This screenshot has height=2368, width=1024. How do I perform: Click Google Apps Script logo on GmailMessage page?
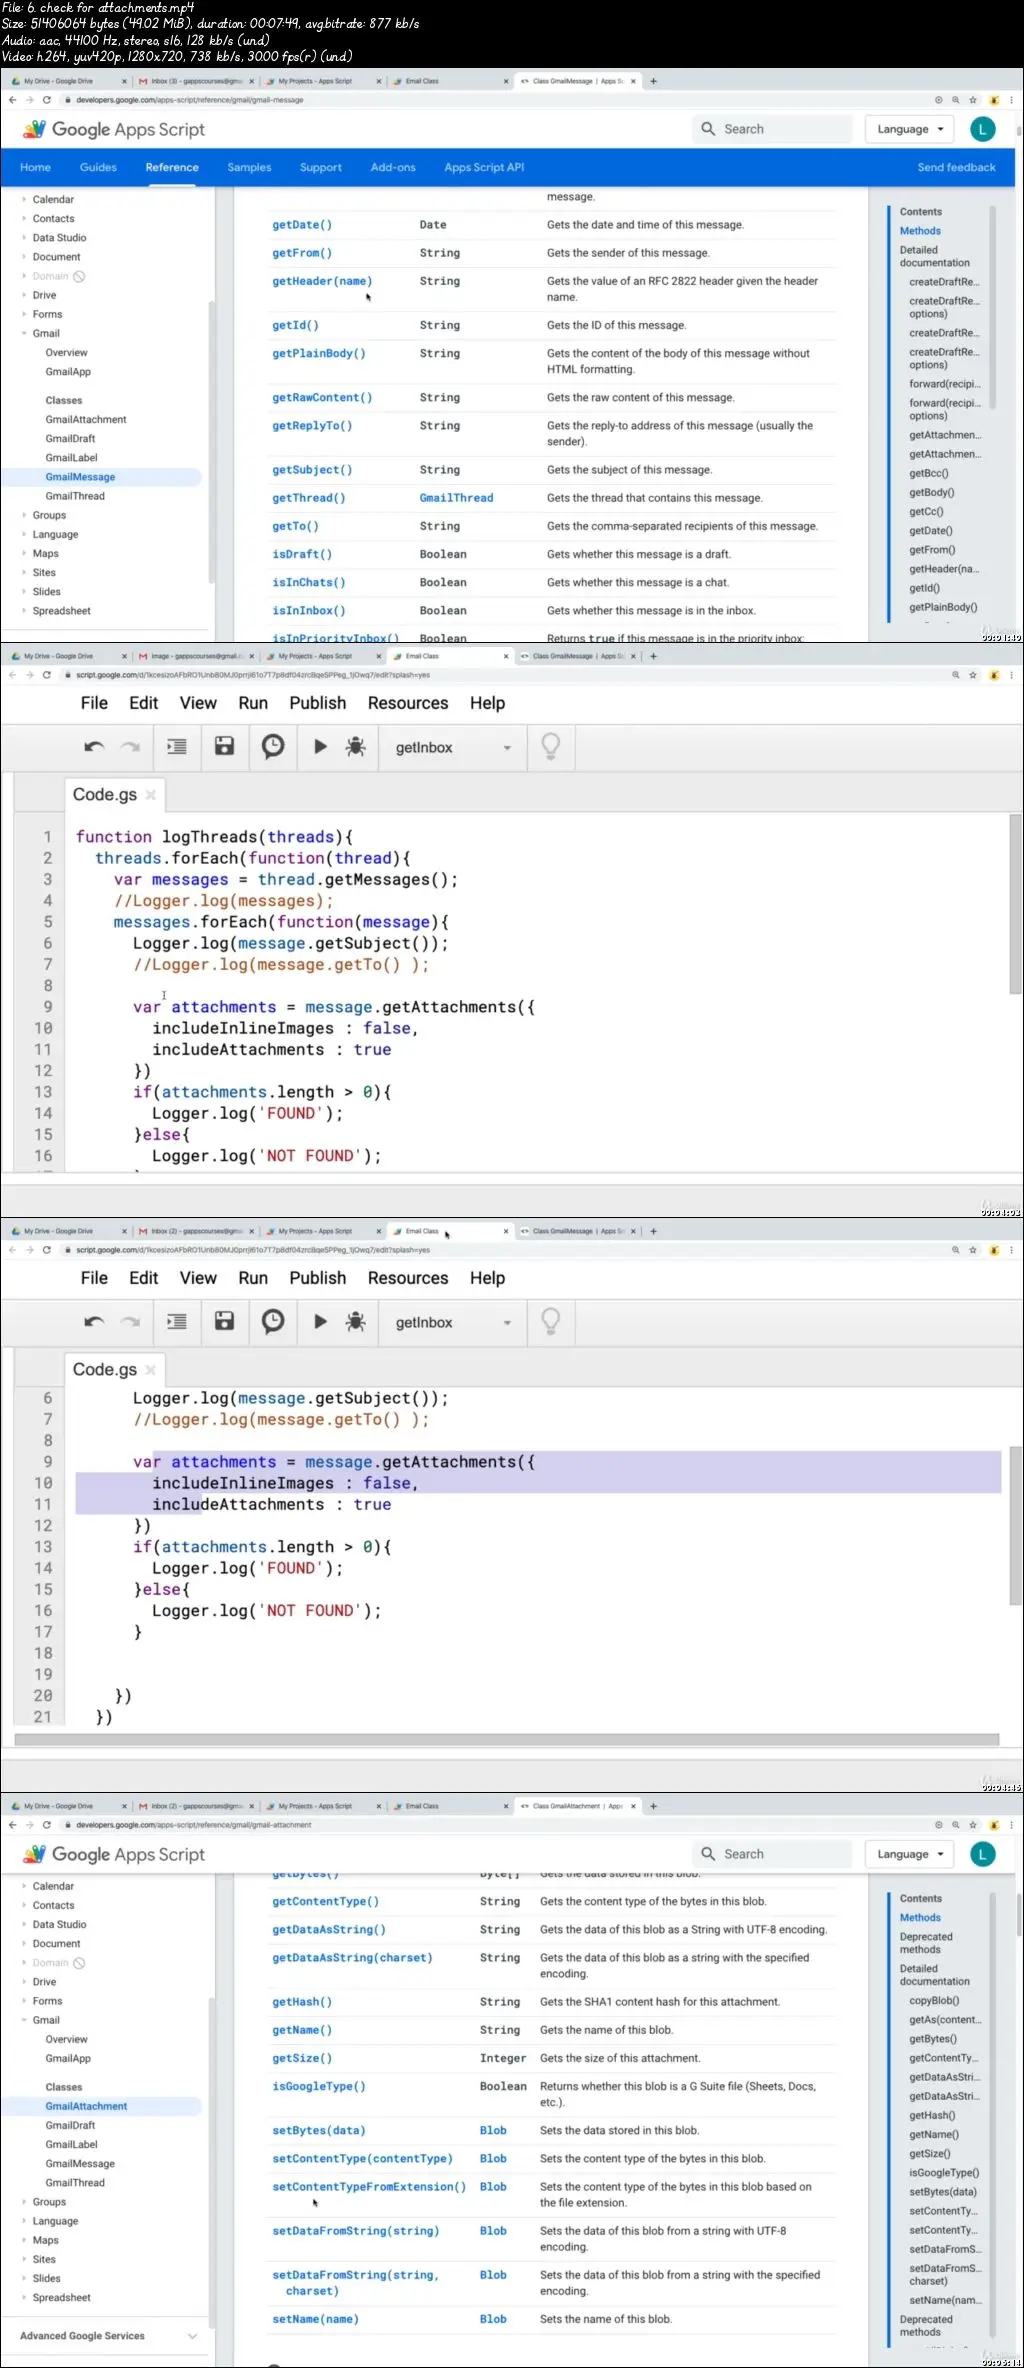pyautogui.click(x=114, y=129)
